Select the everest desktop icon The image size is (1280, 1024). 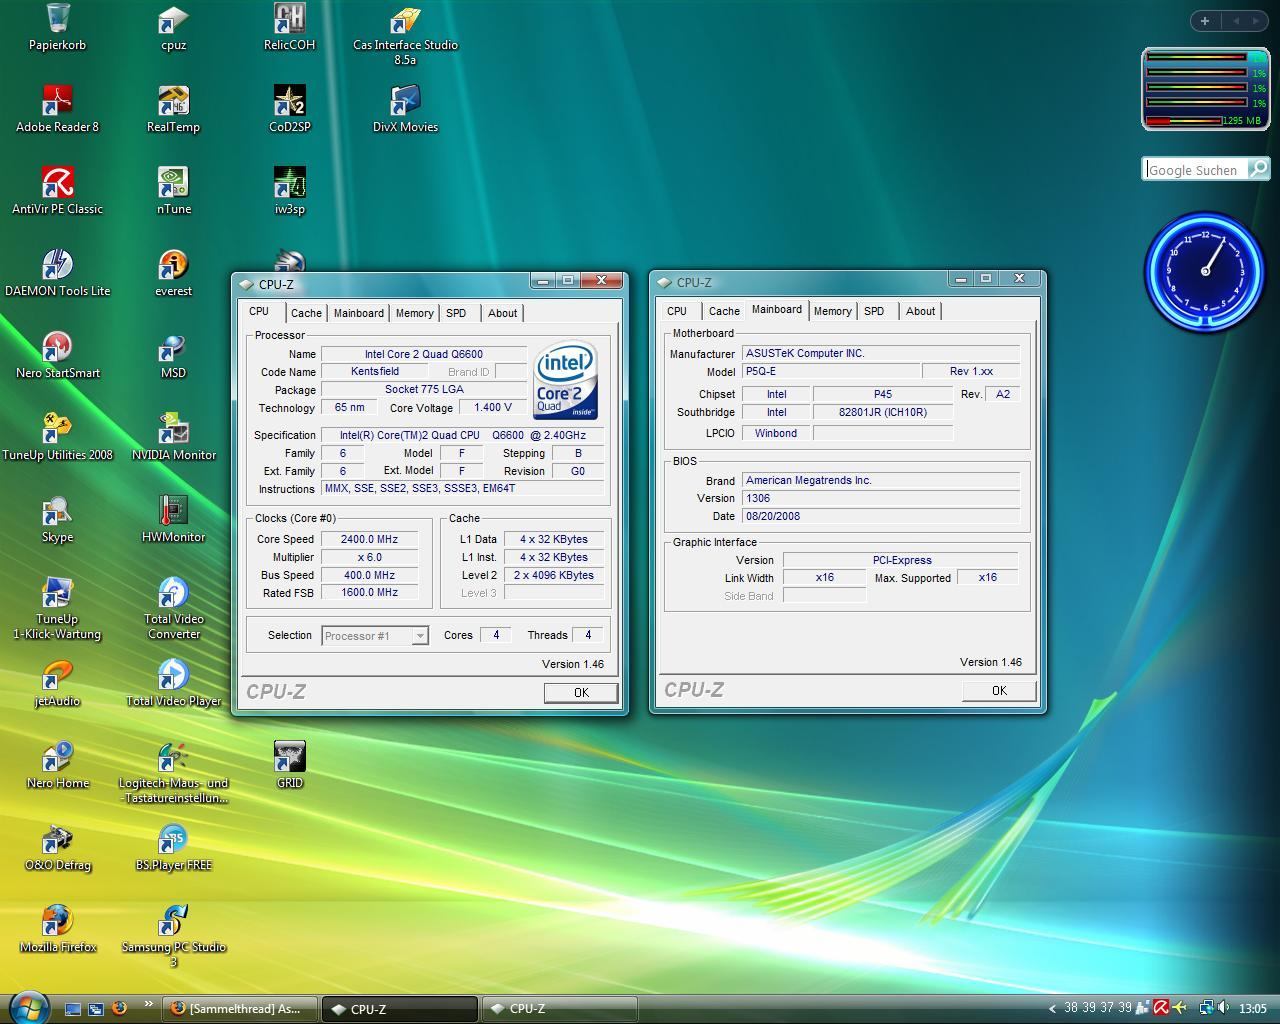(x=173, y=273)
